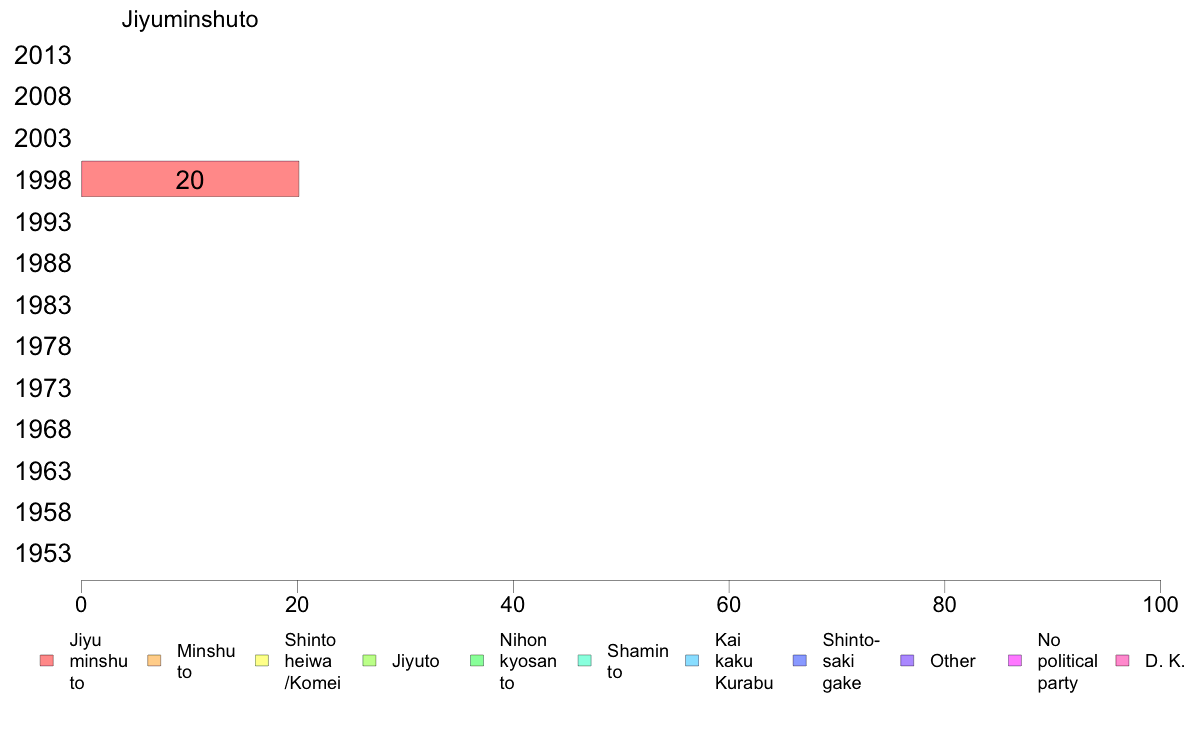
Task: Click the yellow Shinto heiwa/Komei swatch
Action: [x=262, y=661]
